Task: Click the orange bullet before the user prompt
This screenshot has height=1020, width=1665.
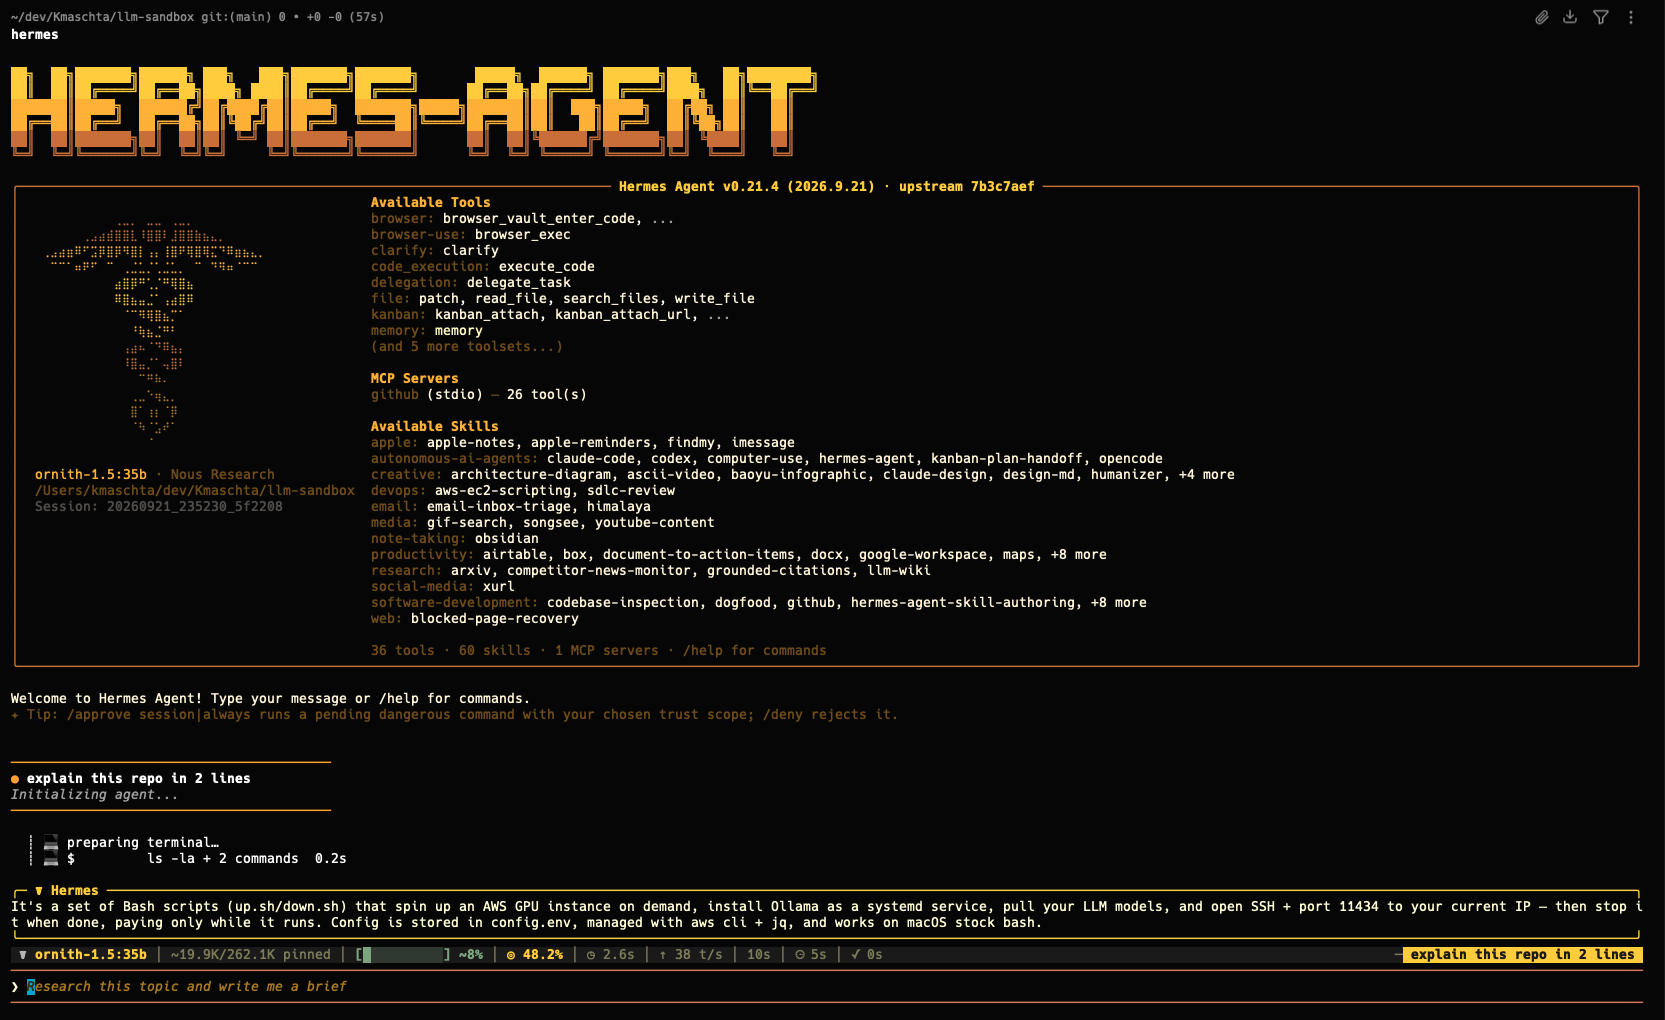Action: [15, 779]
